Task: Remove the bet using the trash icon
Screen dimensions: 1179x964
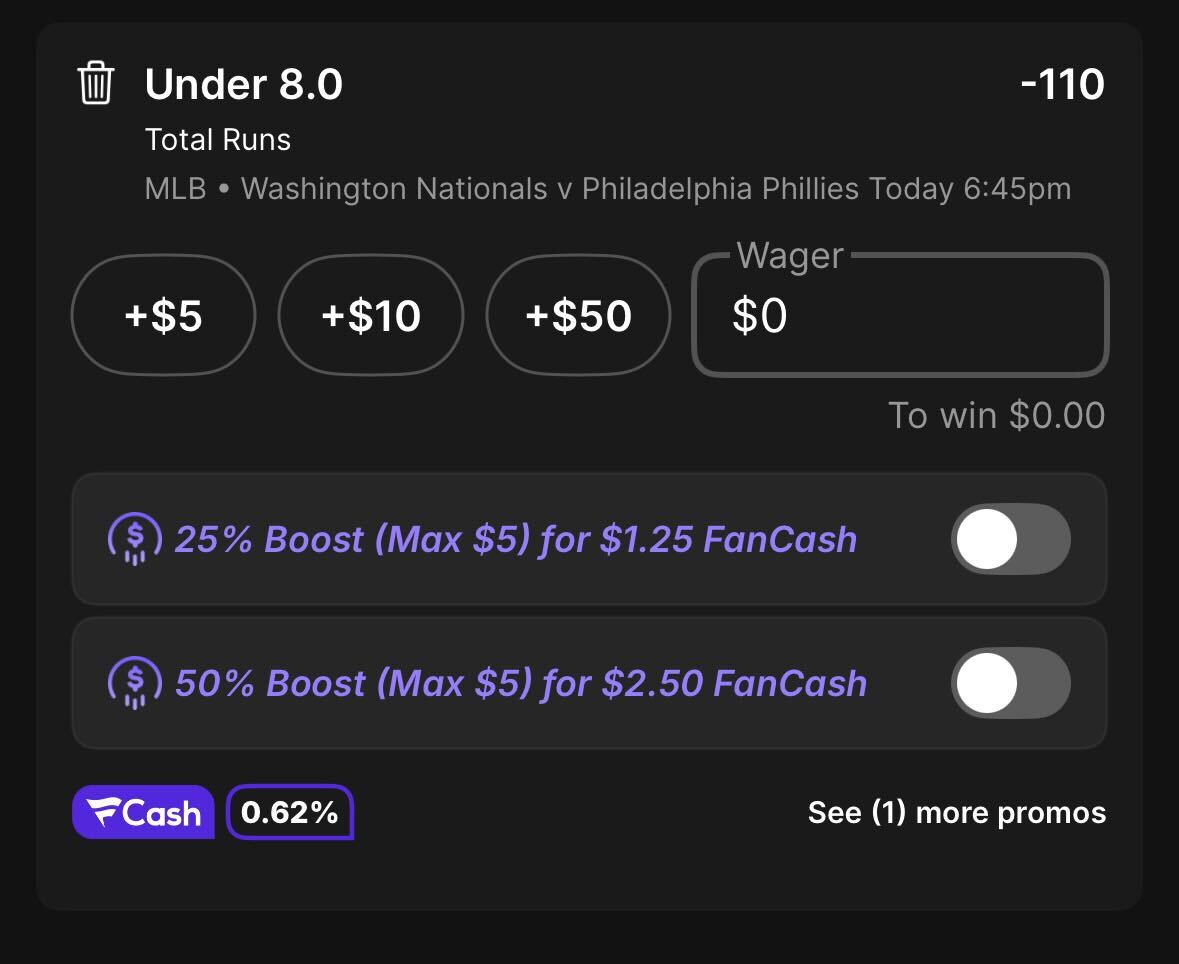Action: (x=95, y=83)
